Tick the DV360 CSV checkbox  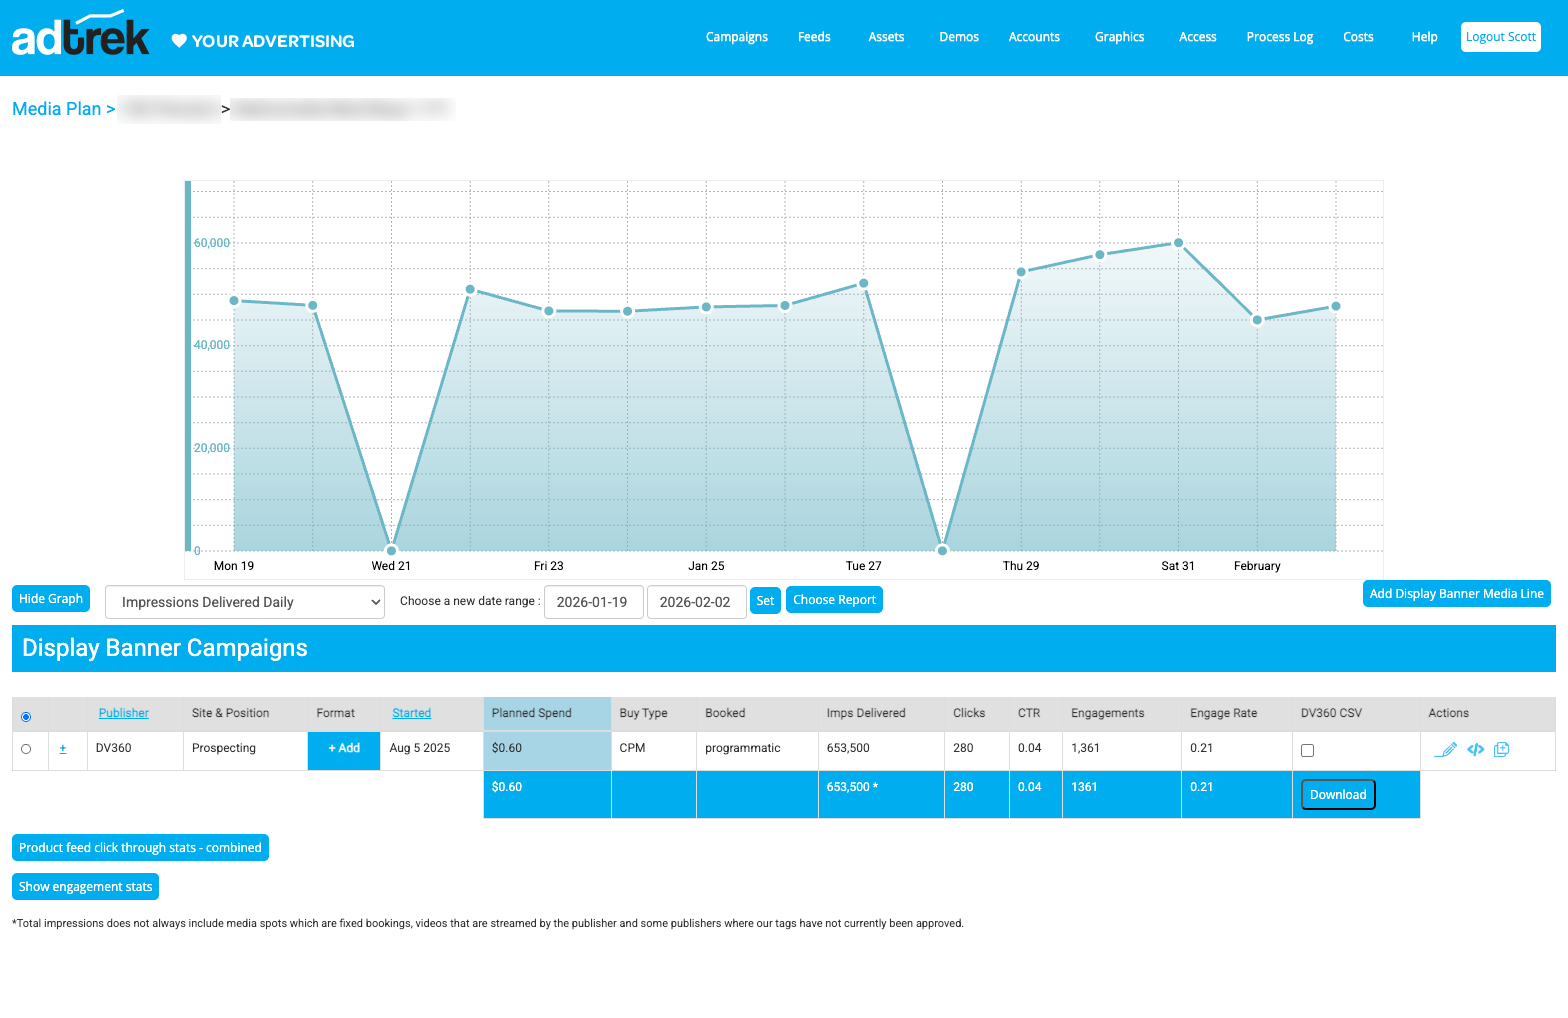pos(1307,750)
